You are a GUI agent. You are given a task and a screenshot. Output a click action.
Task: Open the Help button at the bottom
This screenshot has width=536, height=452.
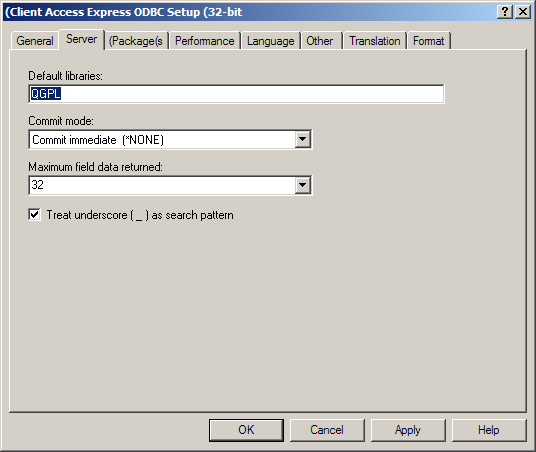tap(489, 430)
